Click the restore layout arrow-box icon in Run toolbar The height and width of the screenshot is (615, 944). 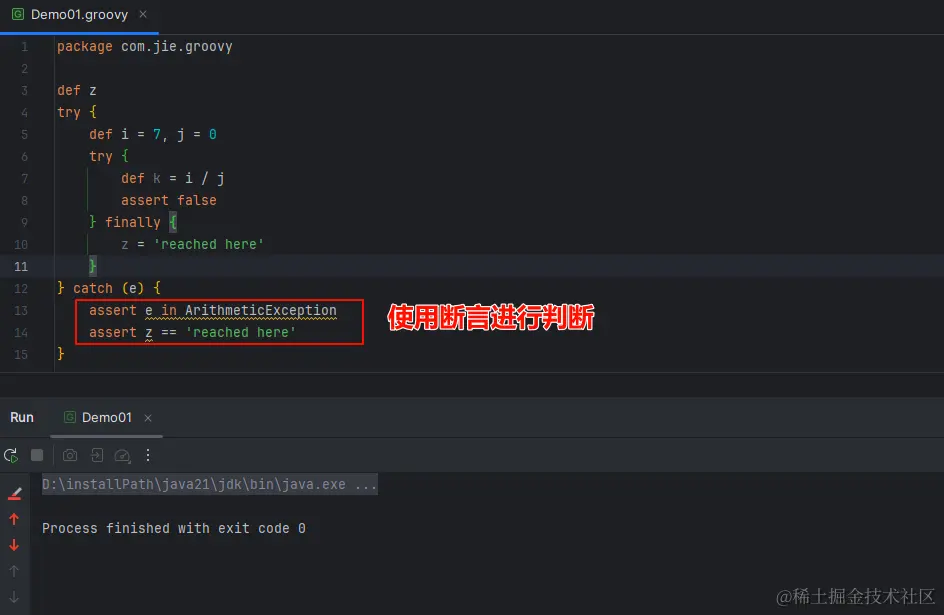point(96,456)
